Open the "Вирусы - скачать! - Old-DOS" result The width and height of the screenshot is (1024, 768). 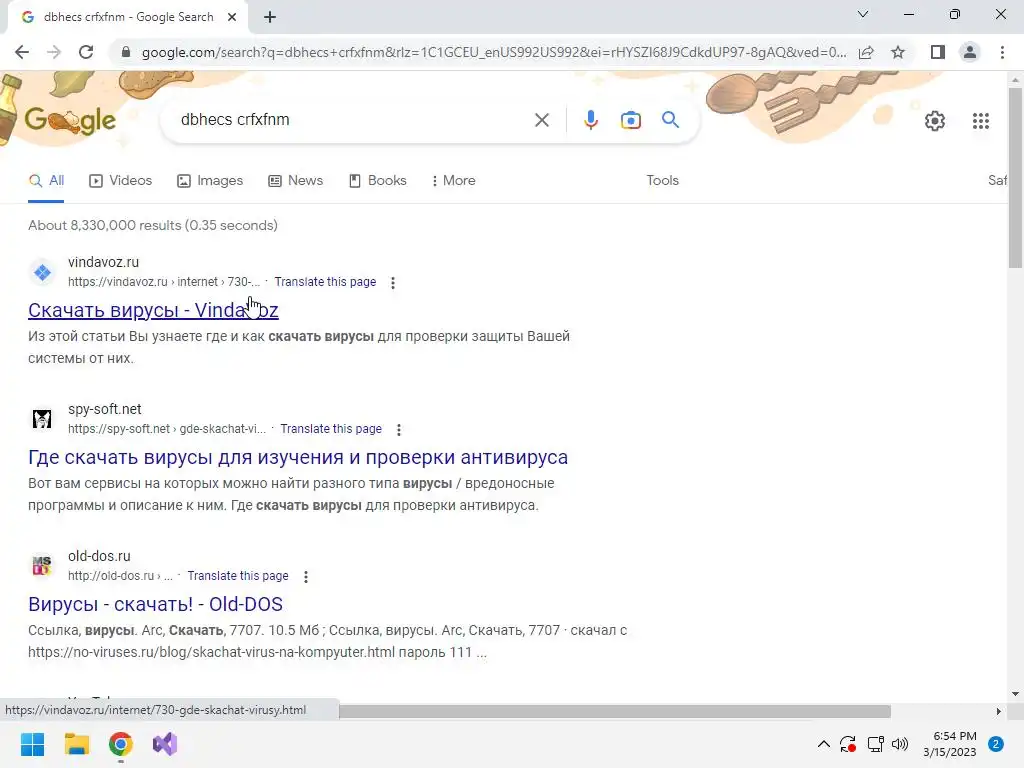tap(155, 604)
